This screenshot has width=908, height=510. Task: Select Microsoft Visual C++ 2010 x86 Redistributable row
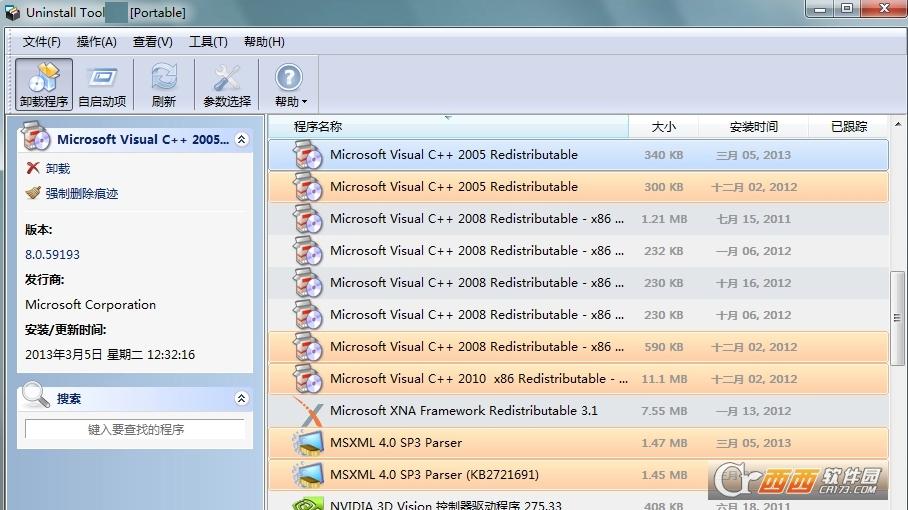(x=578, y=379)
